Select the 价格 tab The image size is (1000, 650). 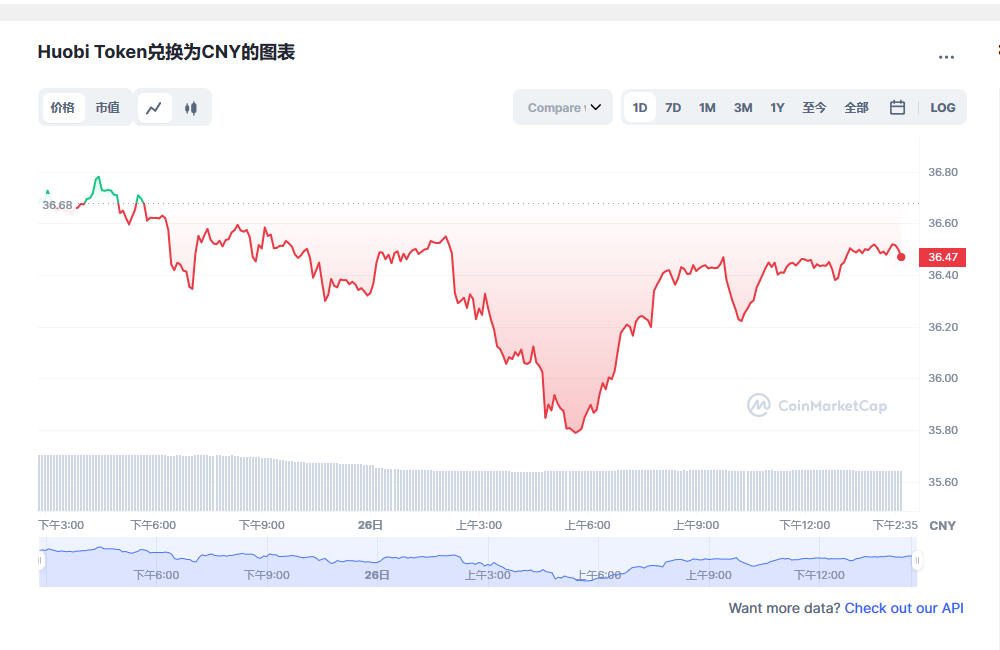62,108
